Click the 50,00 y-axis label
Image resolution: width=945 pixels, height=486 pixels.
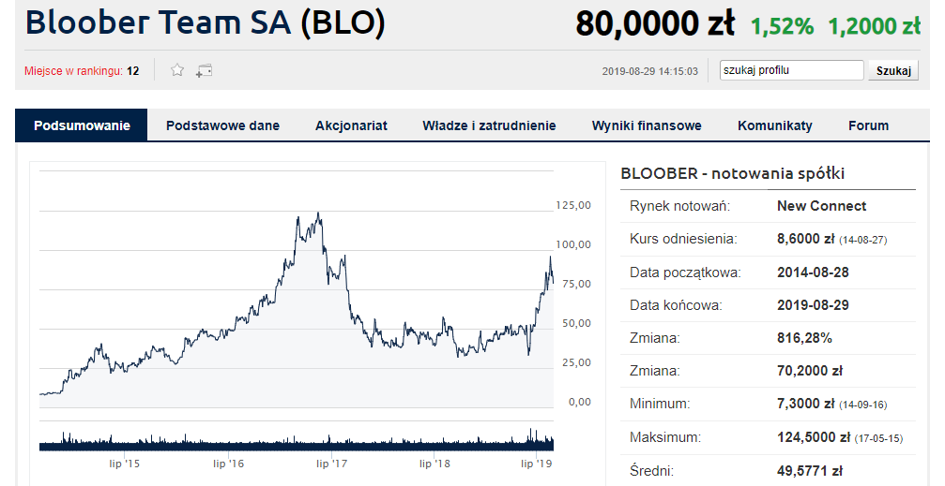tap(576, 324)
